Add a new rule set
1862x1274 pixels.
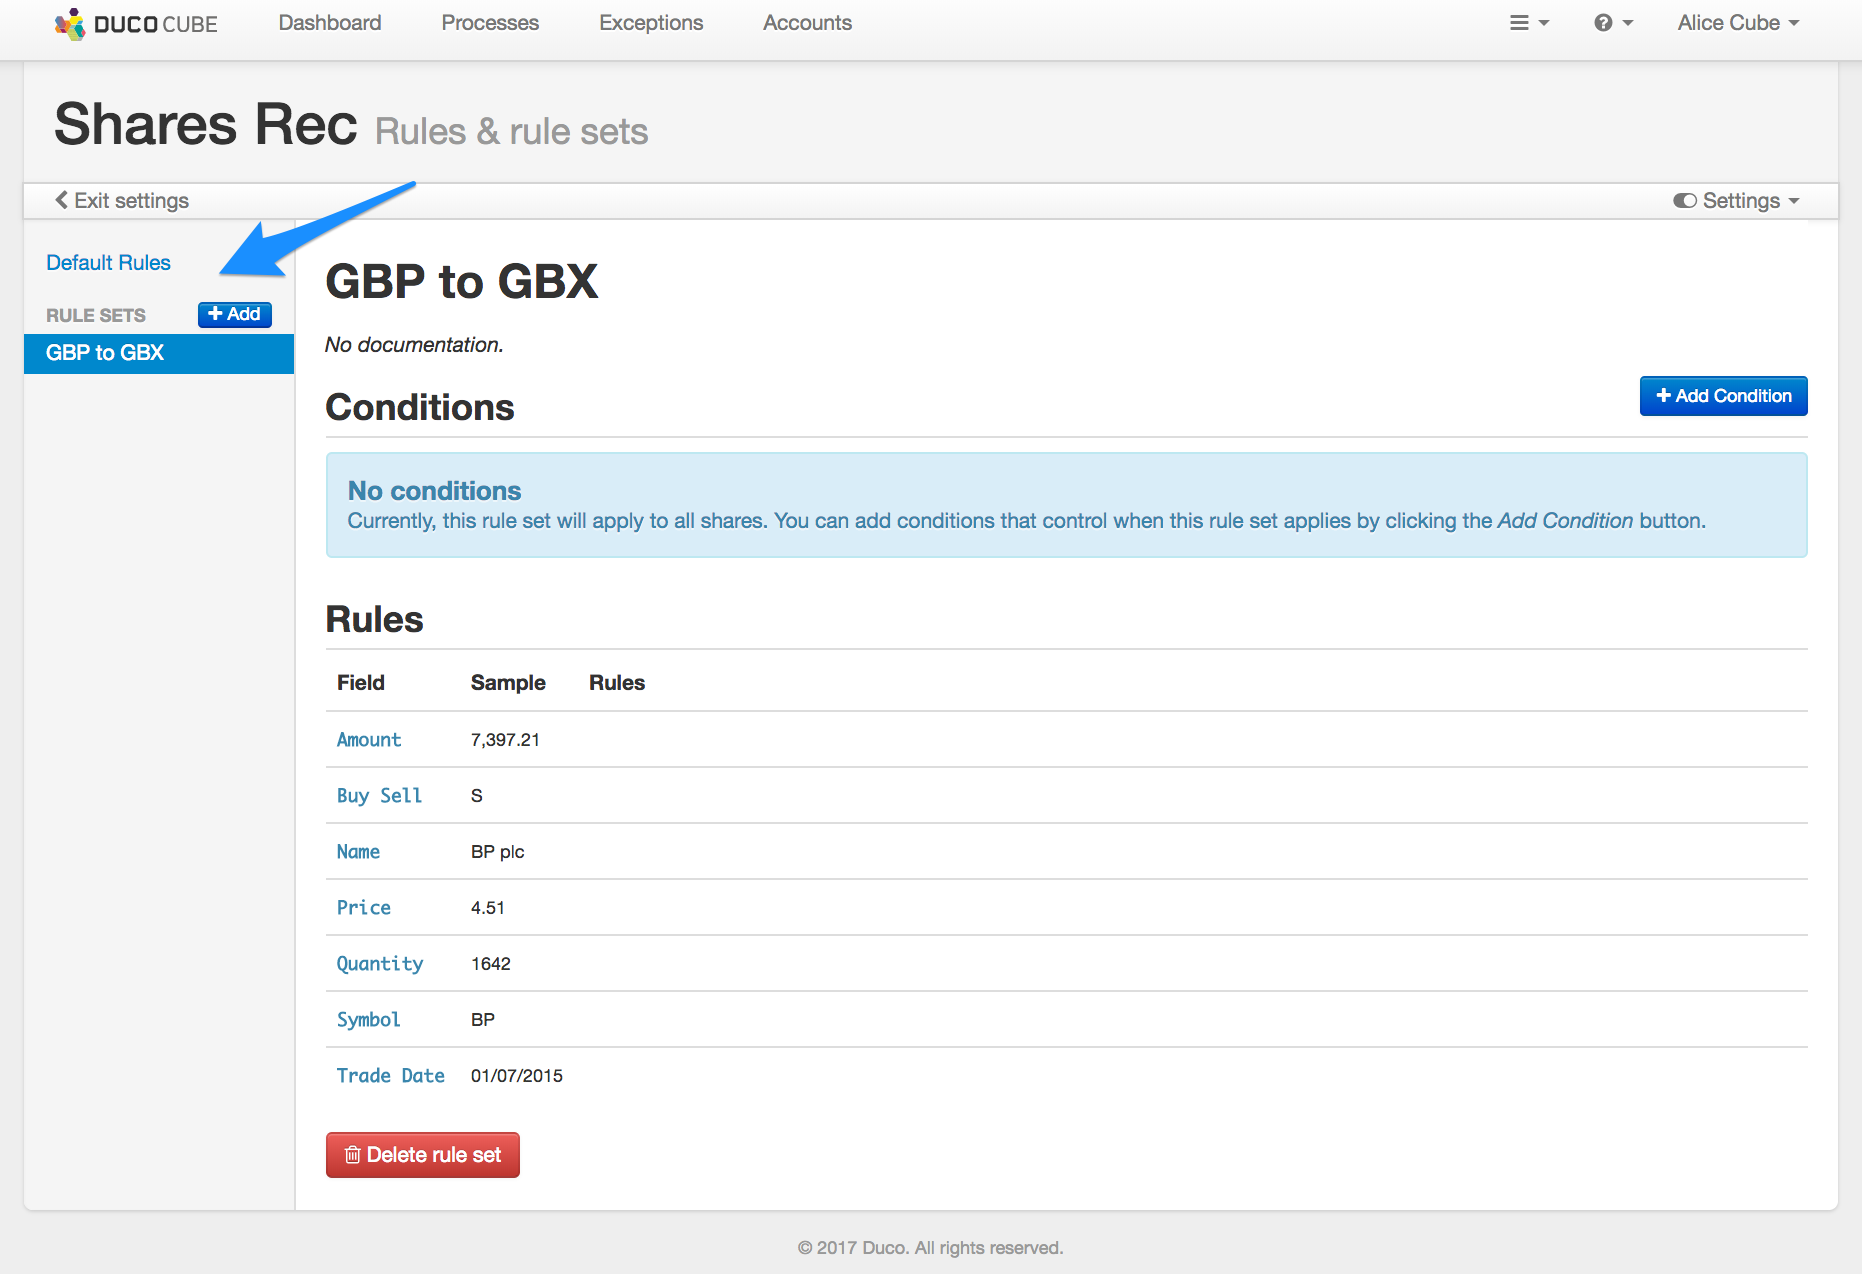click(x=234, y=314)
